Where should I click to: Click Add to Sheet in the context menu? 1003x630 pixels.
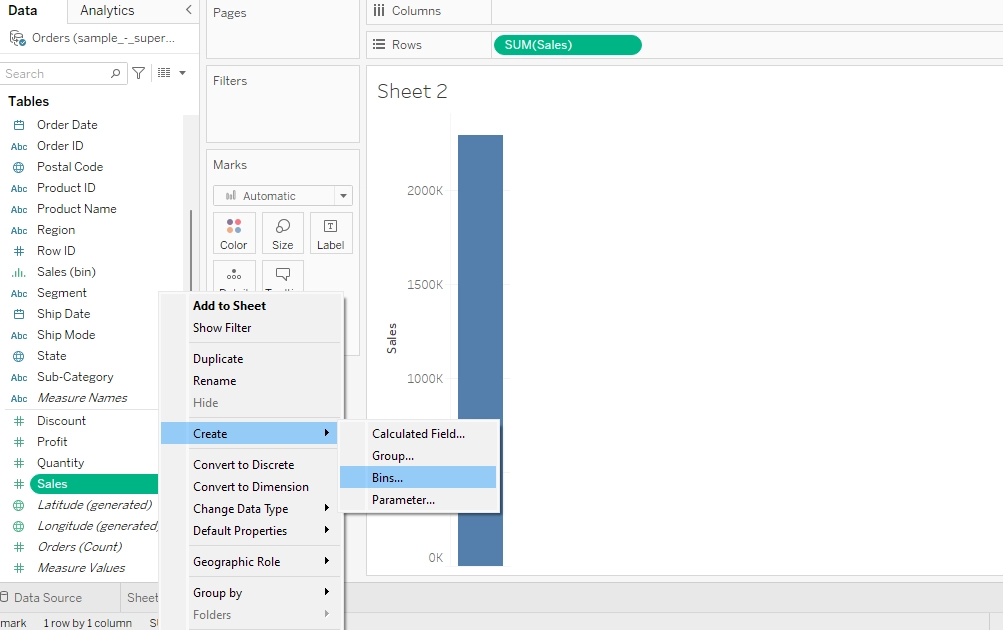coord(229,305)
